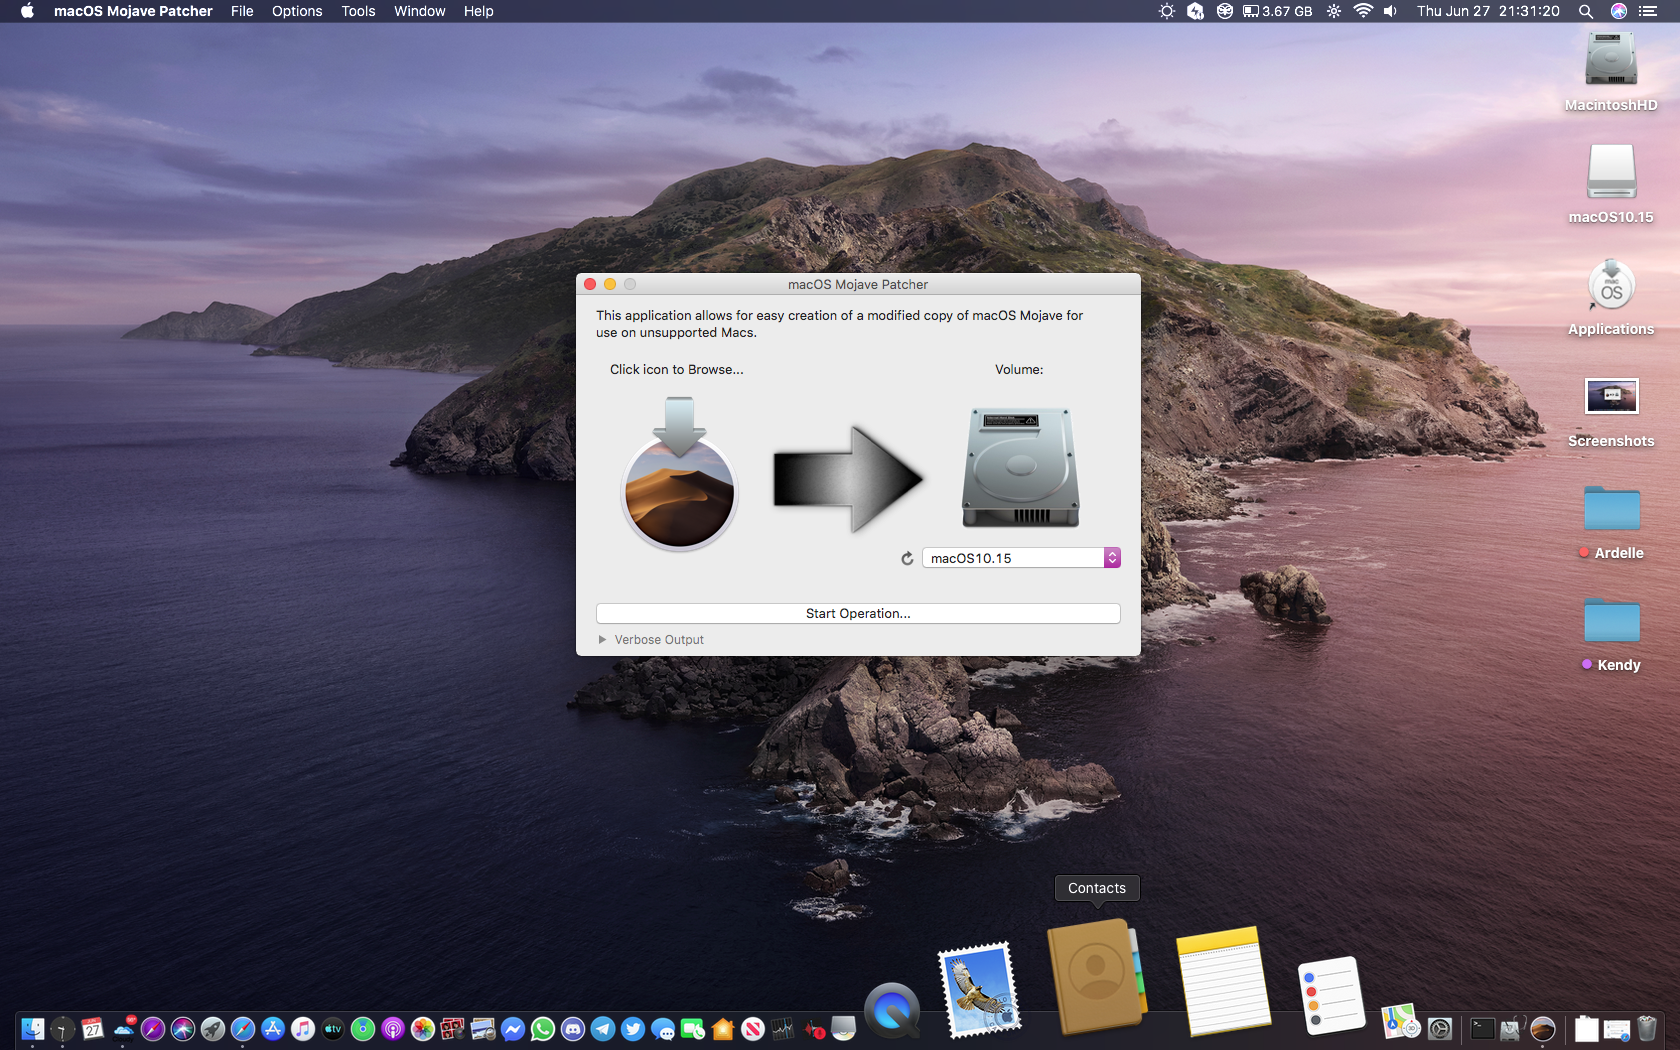1680x1050 pixels.
Task: Open Notification Center in the menu bar
Action: click(x=1648, y=11)
